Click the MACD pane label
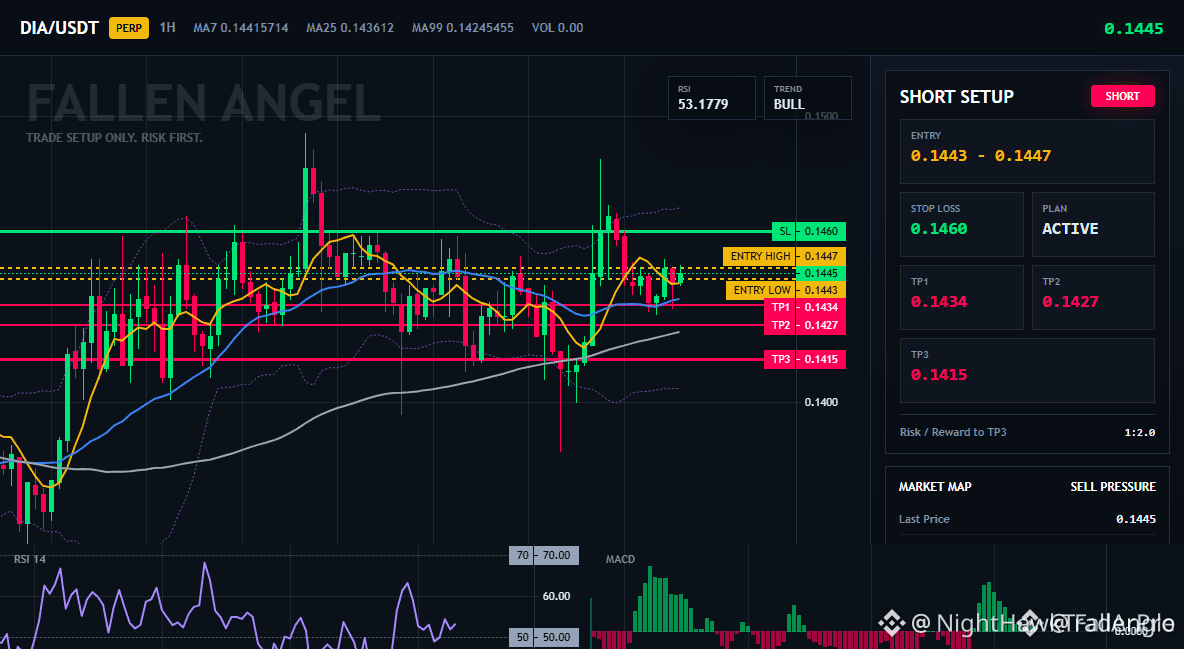The image size is (1184, 649). 620,559
